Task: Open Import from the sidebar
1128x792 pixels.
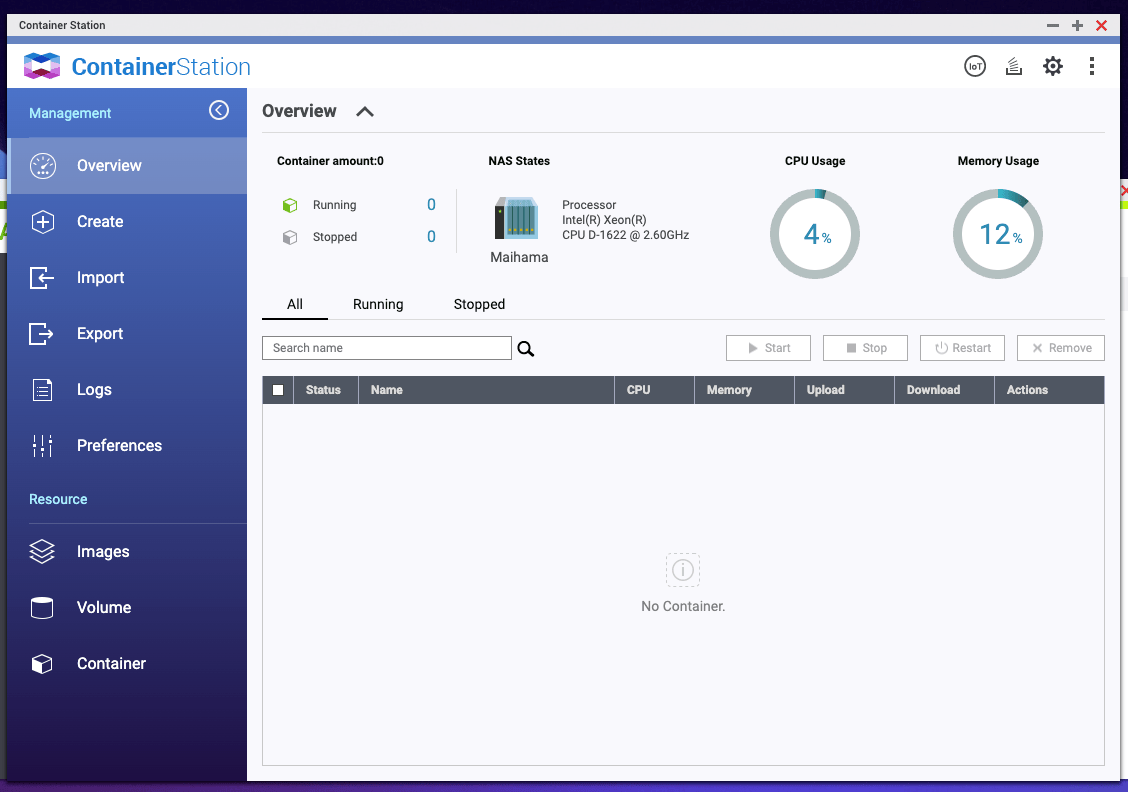Action: click(x=100, y=278)
